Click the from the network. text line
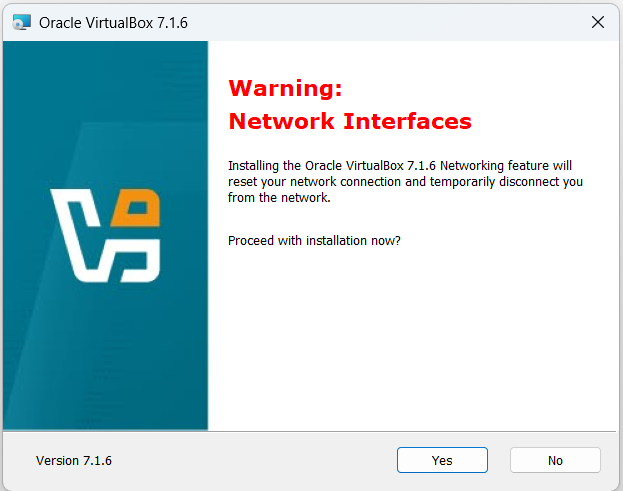The image size is (623, 491). 279,197
